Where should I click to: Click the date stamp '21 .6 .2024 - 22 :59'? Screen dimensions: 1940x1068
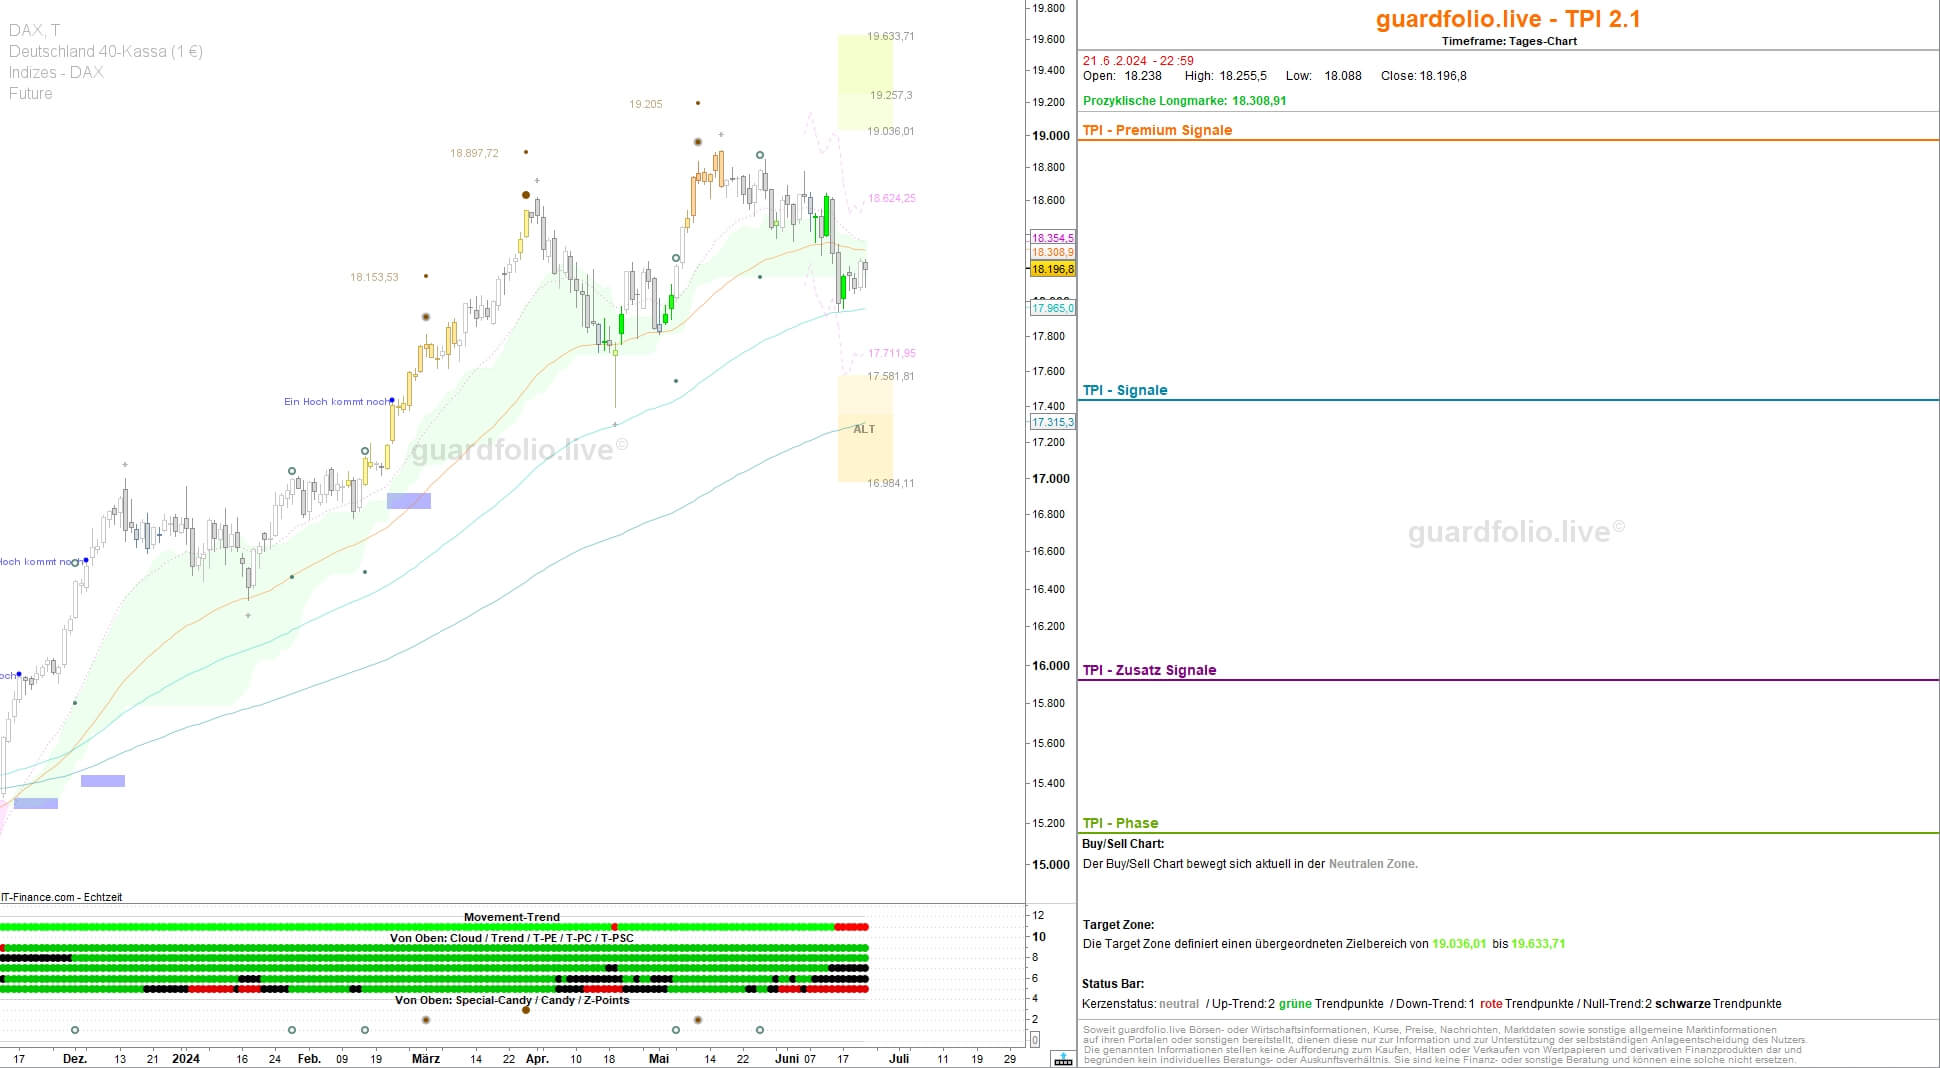click(1138, 61)
